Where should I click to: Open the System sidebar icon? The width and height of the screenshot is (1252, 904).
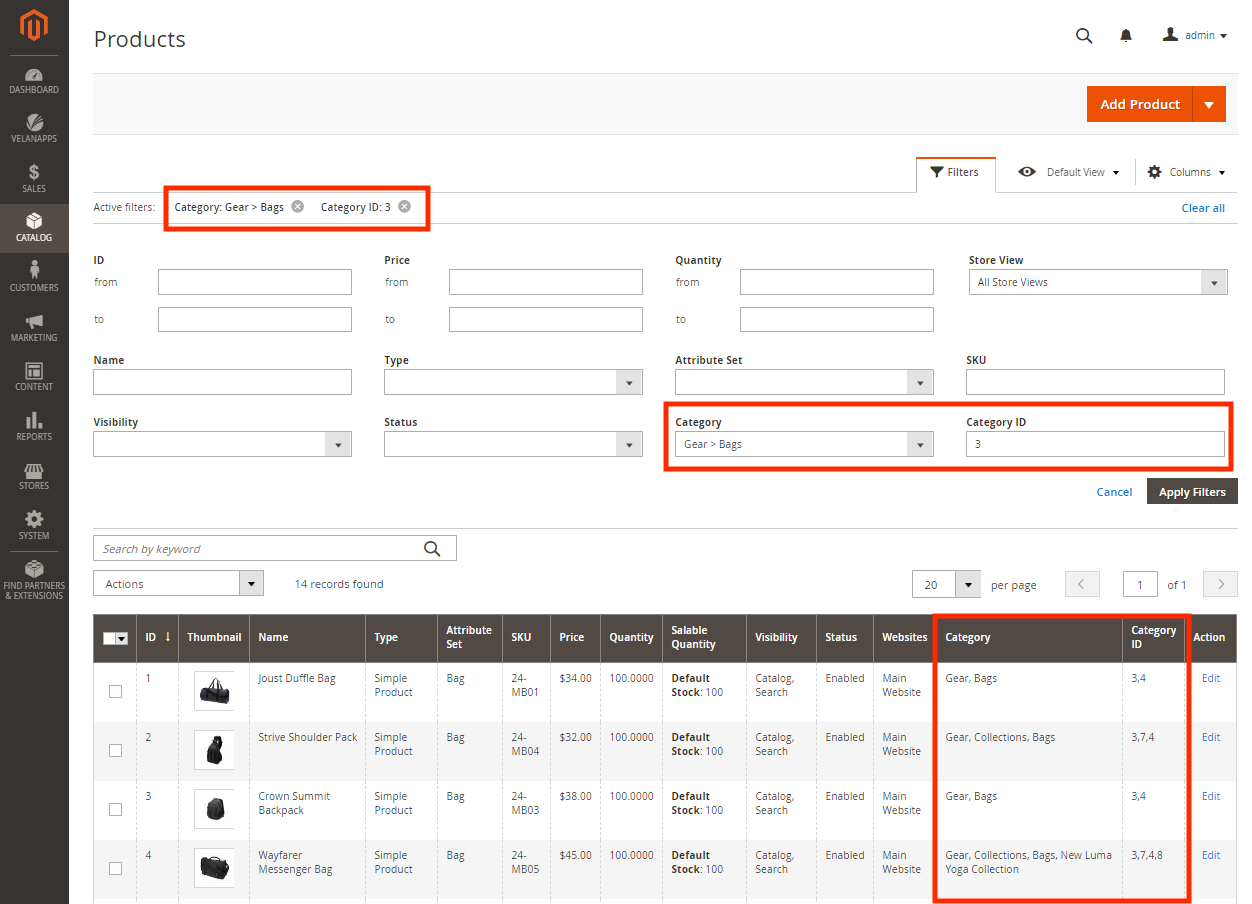(34, 524)
